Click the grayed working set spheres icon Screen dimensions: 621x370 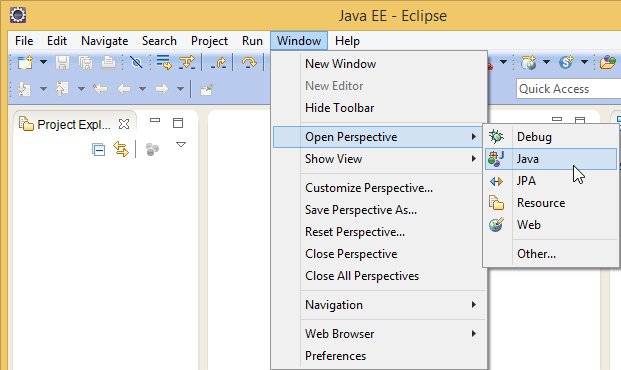(152, 149)
